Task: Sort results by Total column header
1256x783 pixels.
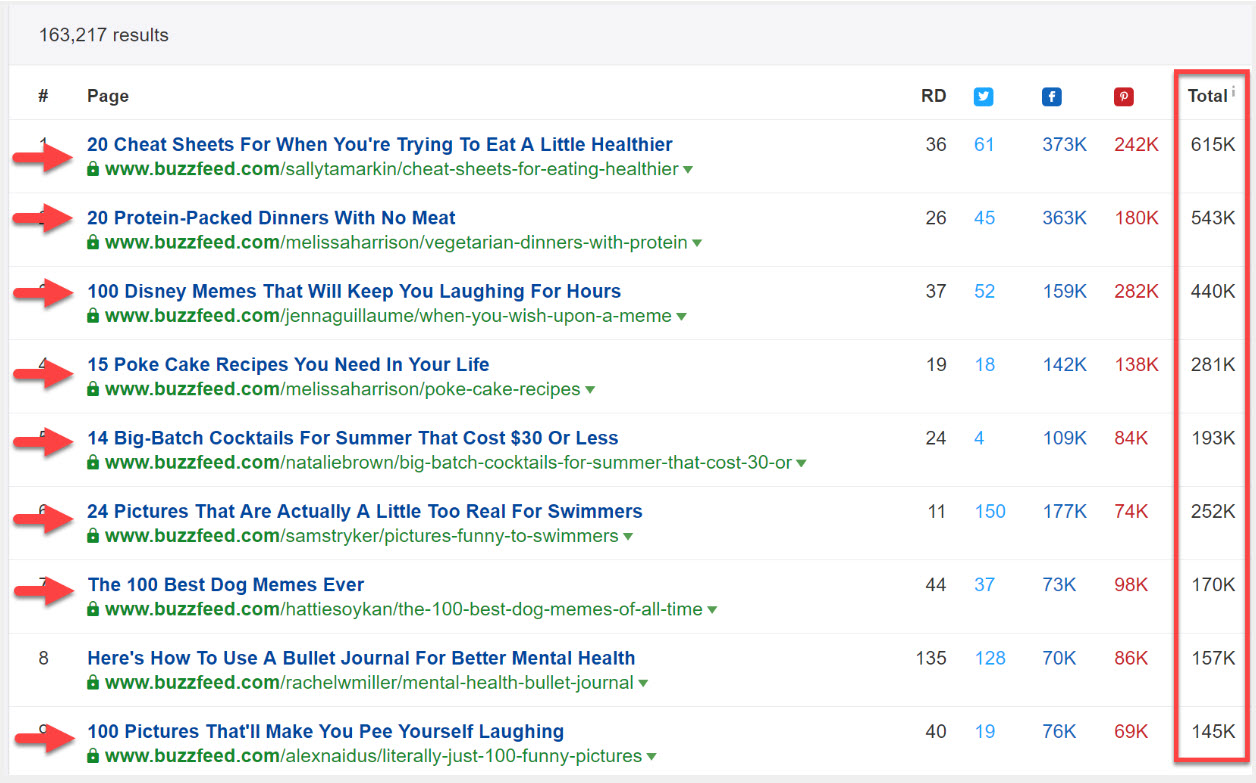Action: coord(1207,96)
